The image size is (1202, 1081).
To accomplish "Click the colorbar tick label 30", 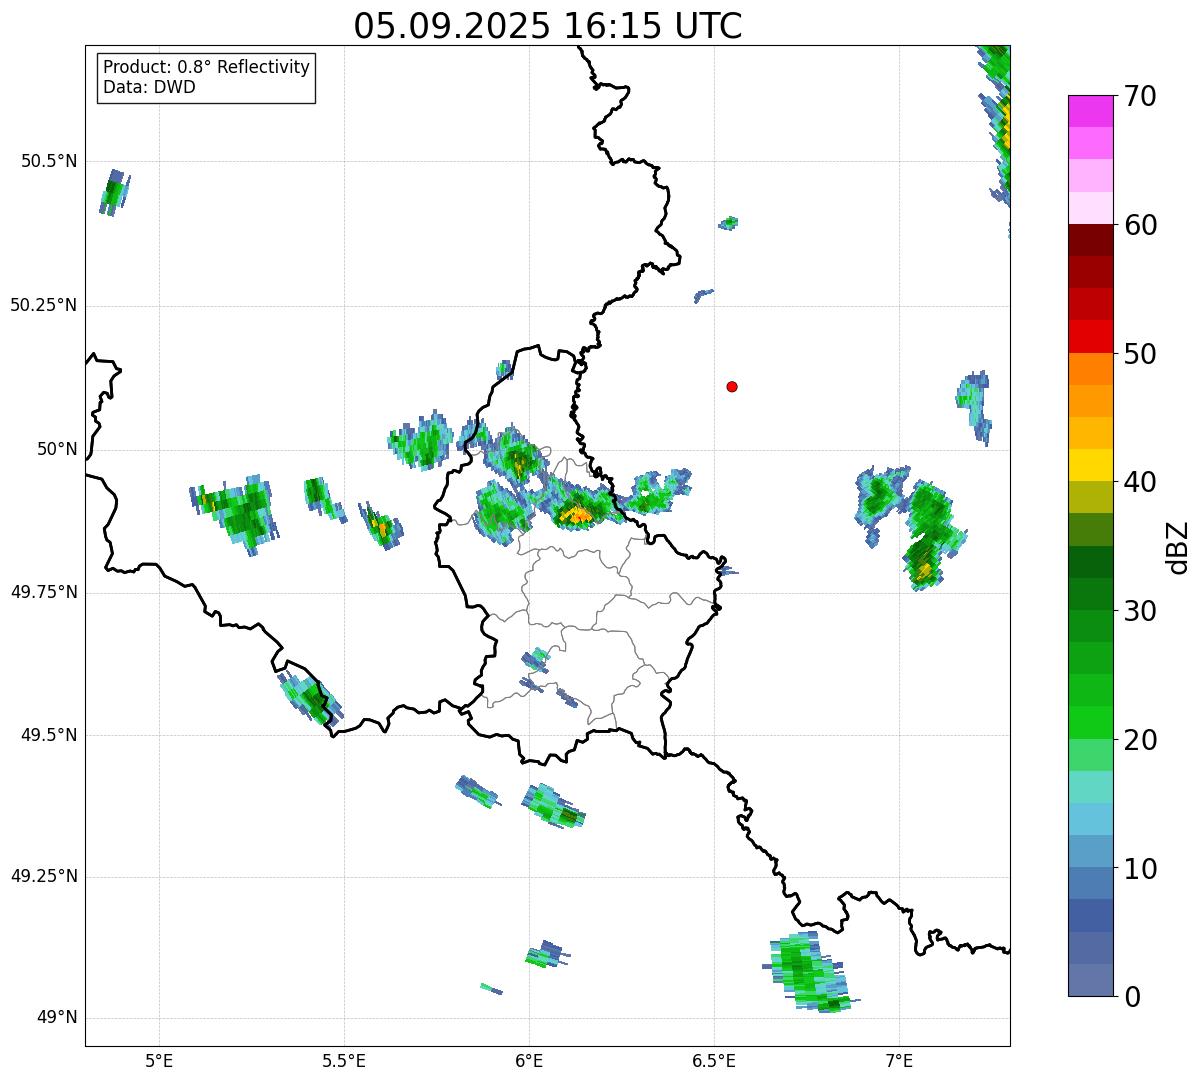I will (1140, 611).
